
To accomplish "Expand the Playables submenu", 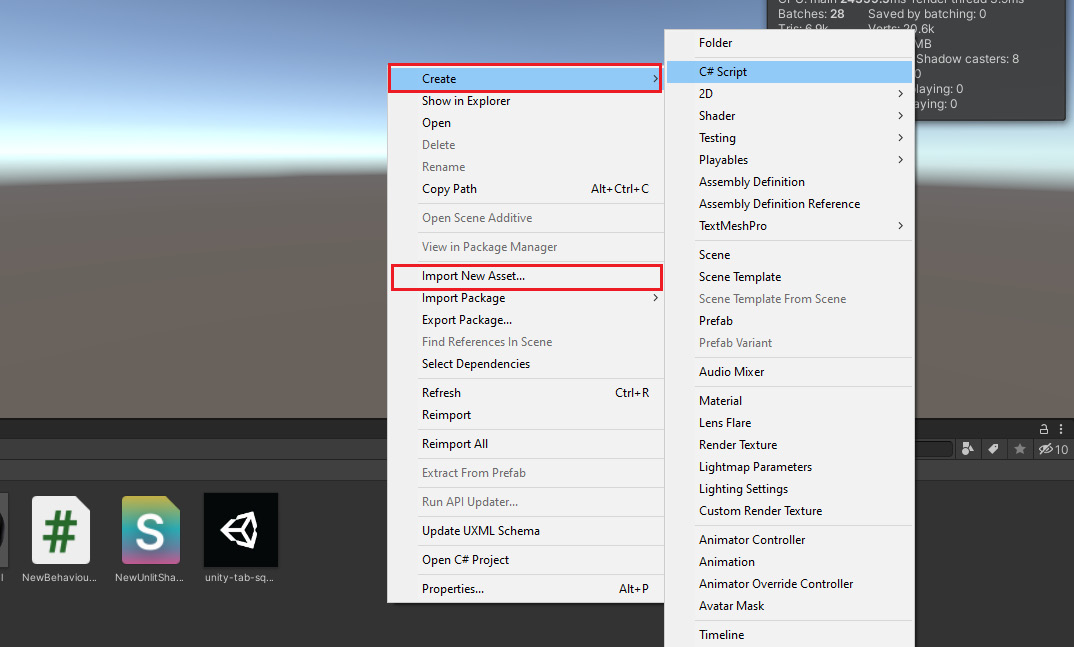I will 789,160.
